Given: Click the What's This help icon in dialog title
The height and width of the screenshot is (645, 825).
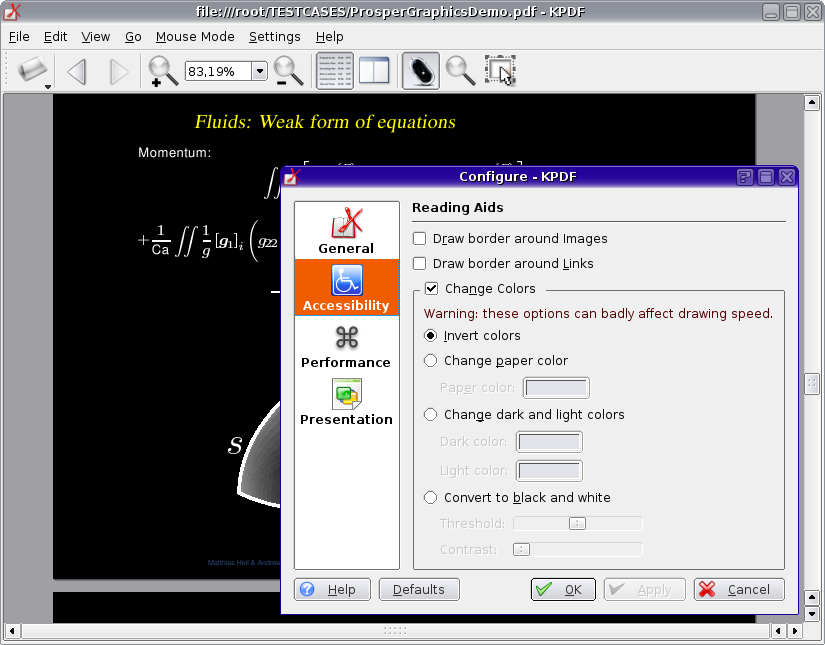Looking at the screenshot, I should tap(744, 177).
